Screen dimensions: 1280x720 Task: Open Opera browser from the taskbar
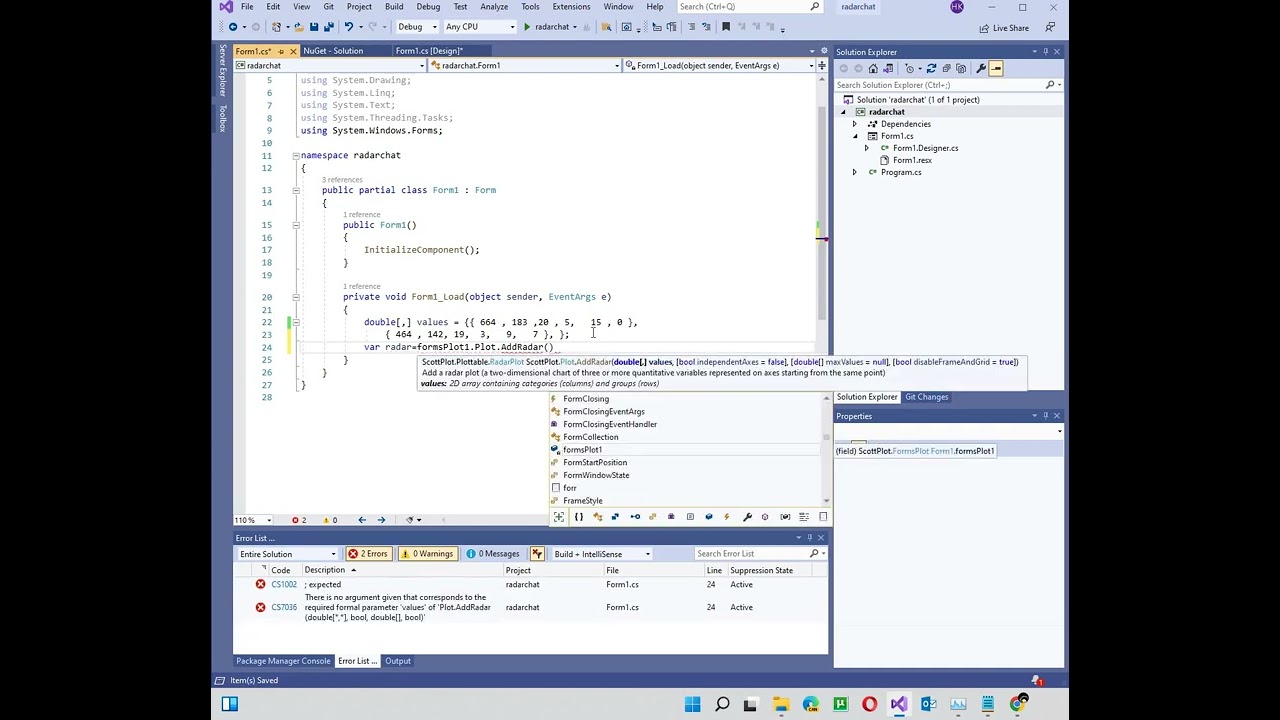(x=869, y=704)
